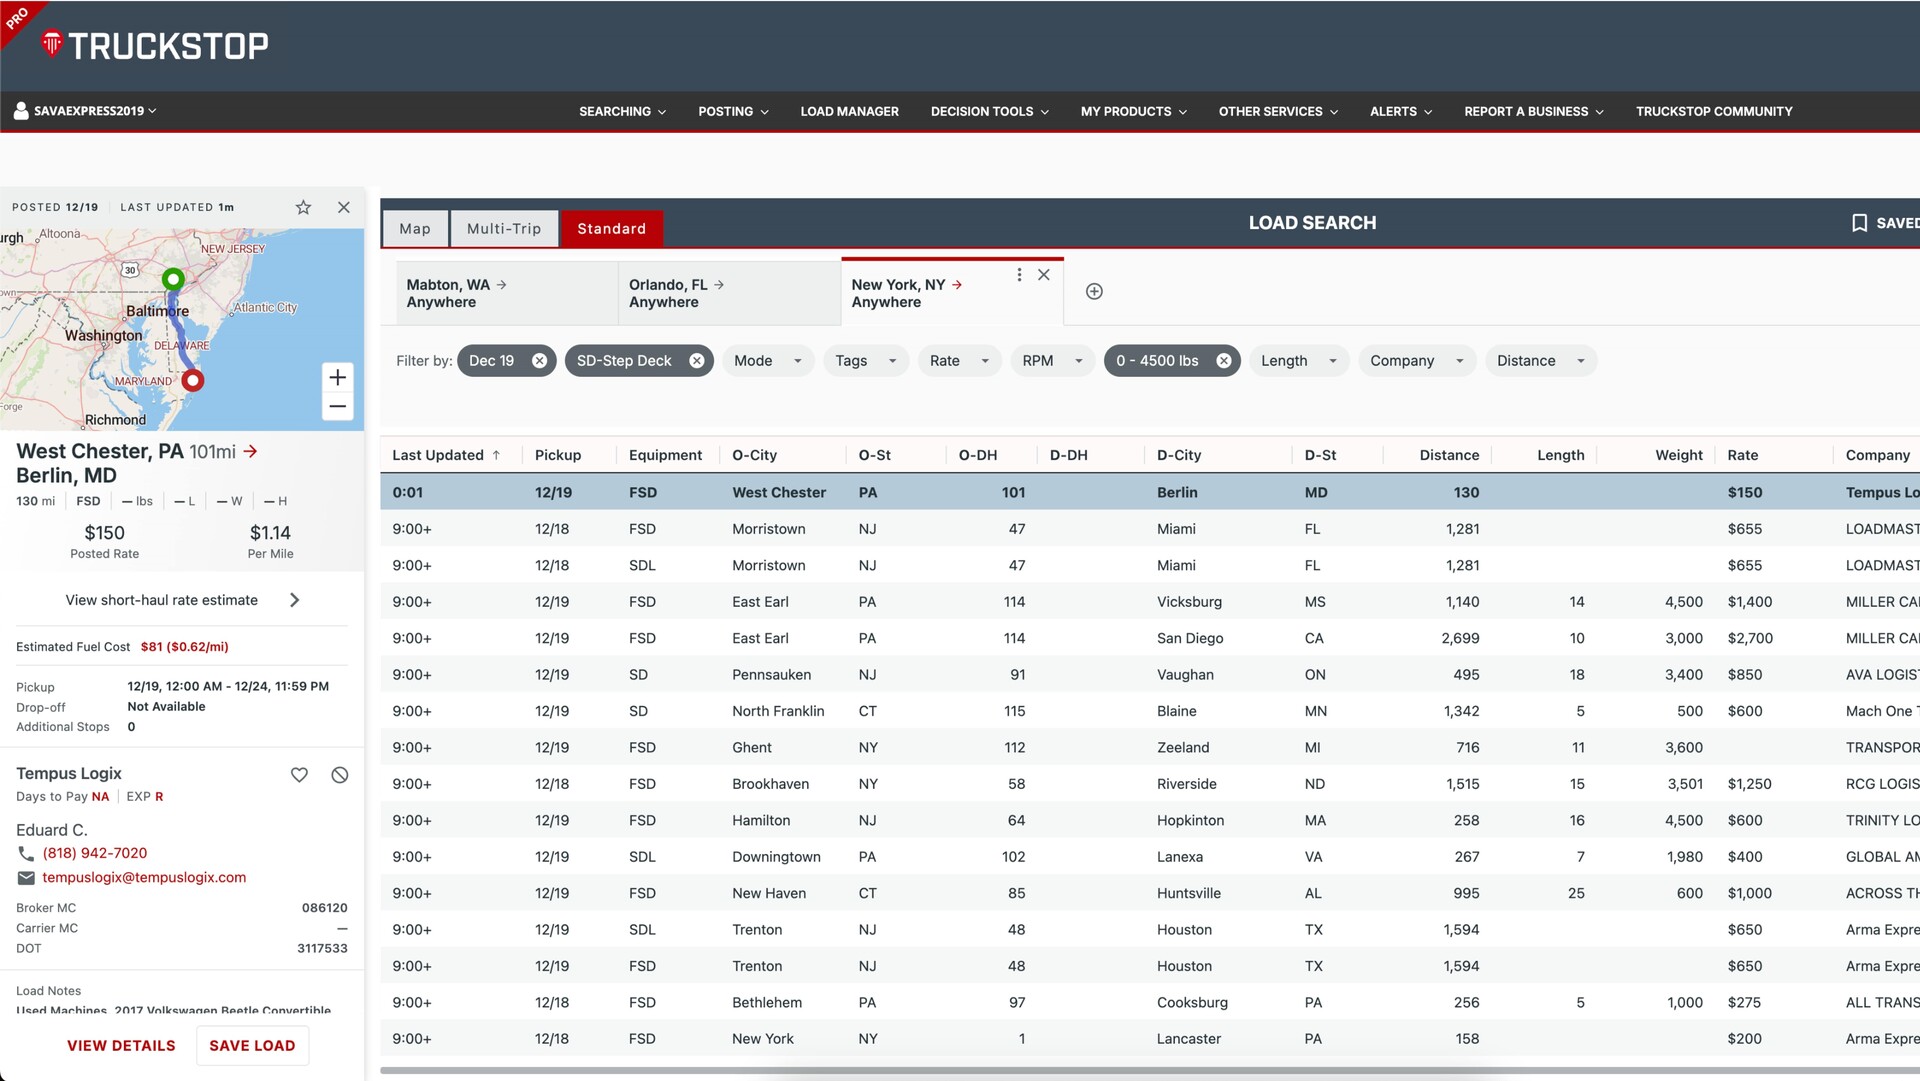Open saved searches bookmark
This screenshot has width=1920, height=1081.
coord(1859,223)
